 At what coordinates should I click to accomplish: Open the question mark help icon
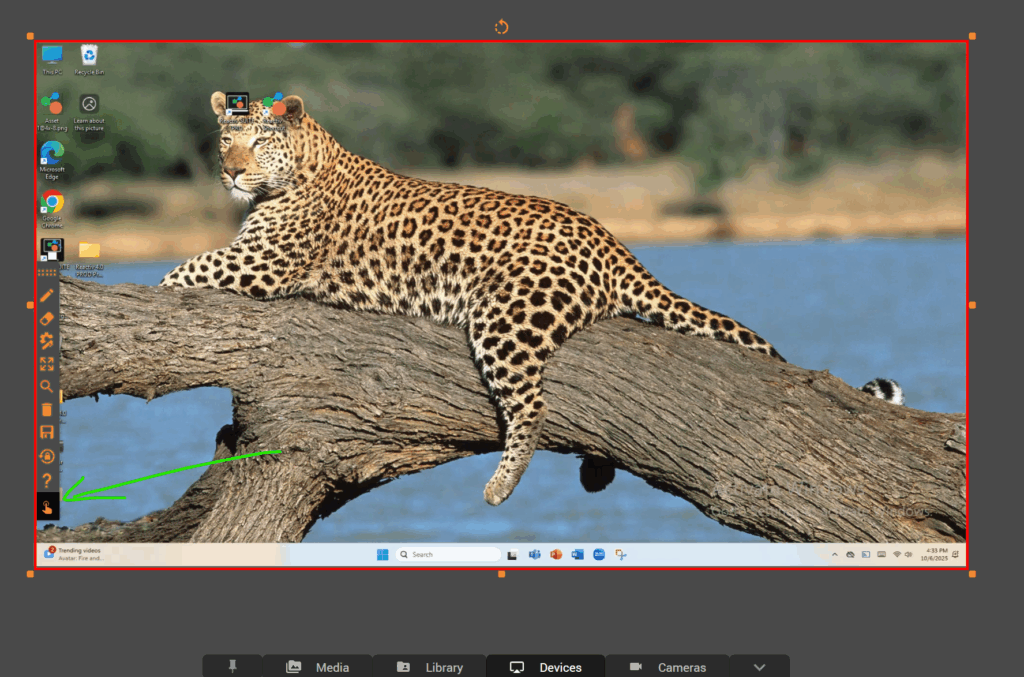click(47, 481)
